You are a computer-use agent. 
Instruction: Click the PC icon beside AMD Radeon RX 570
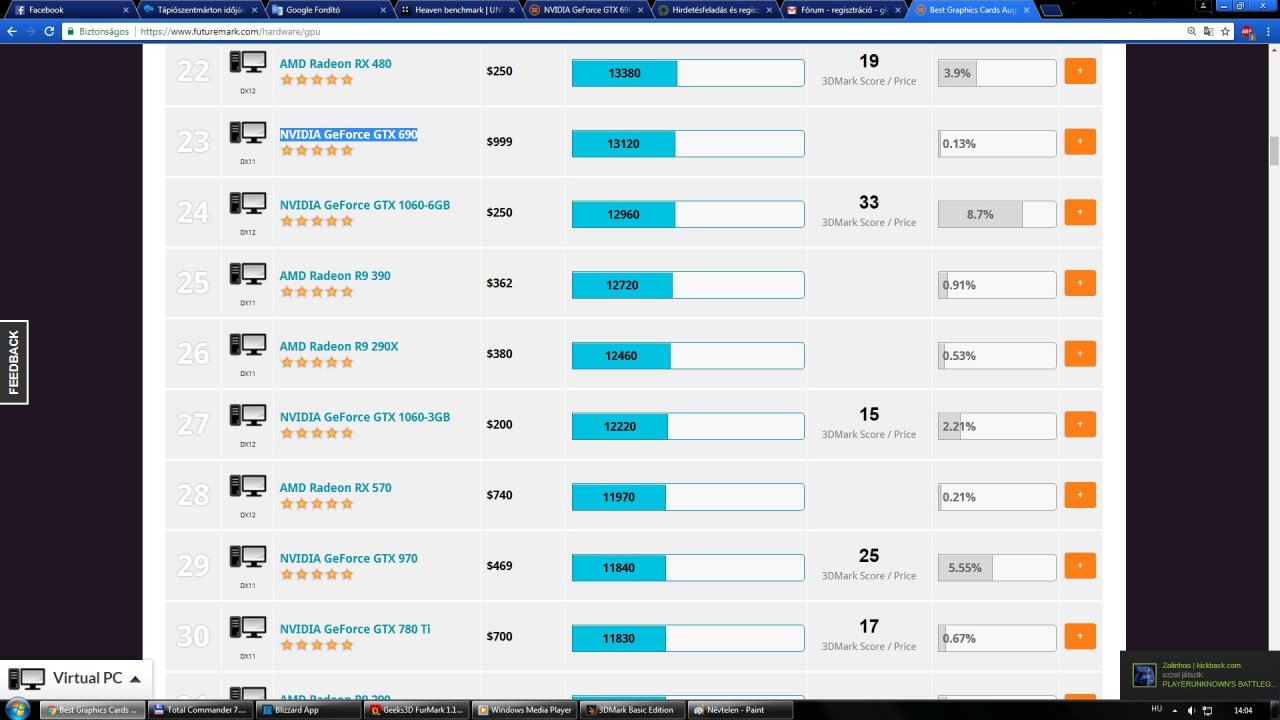pos(248,486)
